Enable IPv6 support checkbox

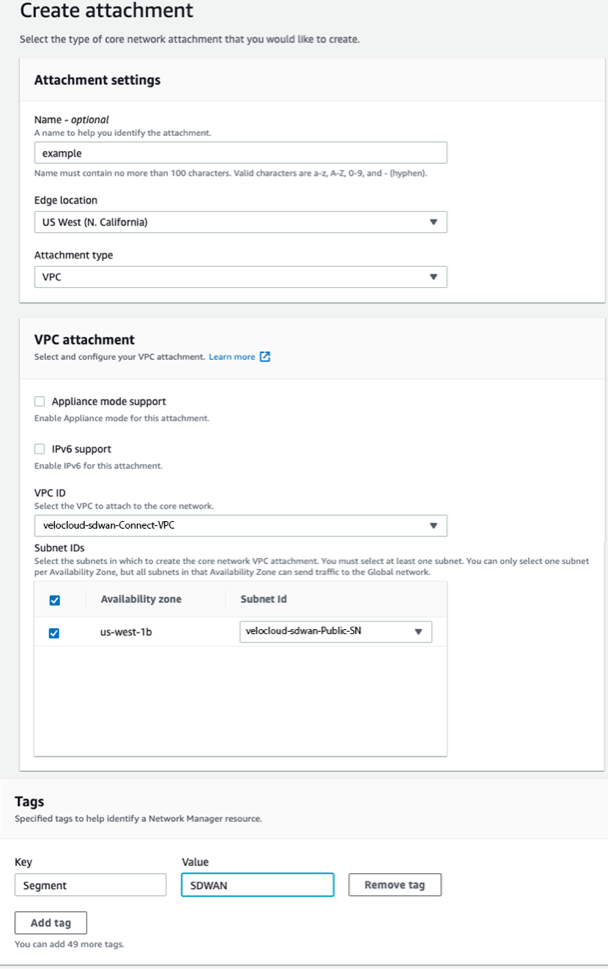[40, 450]
